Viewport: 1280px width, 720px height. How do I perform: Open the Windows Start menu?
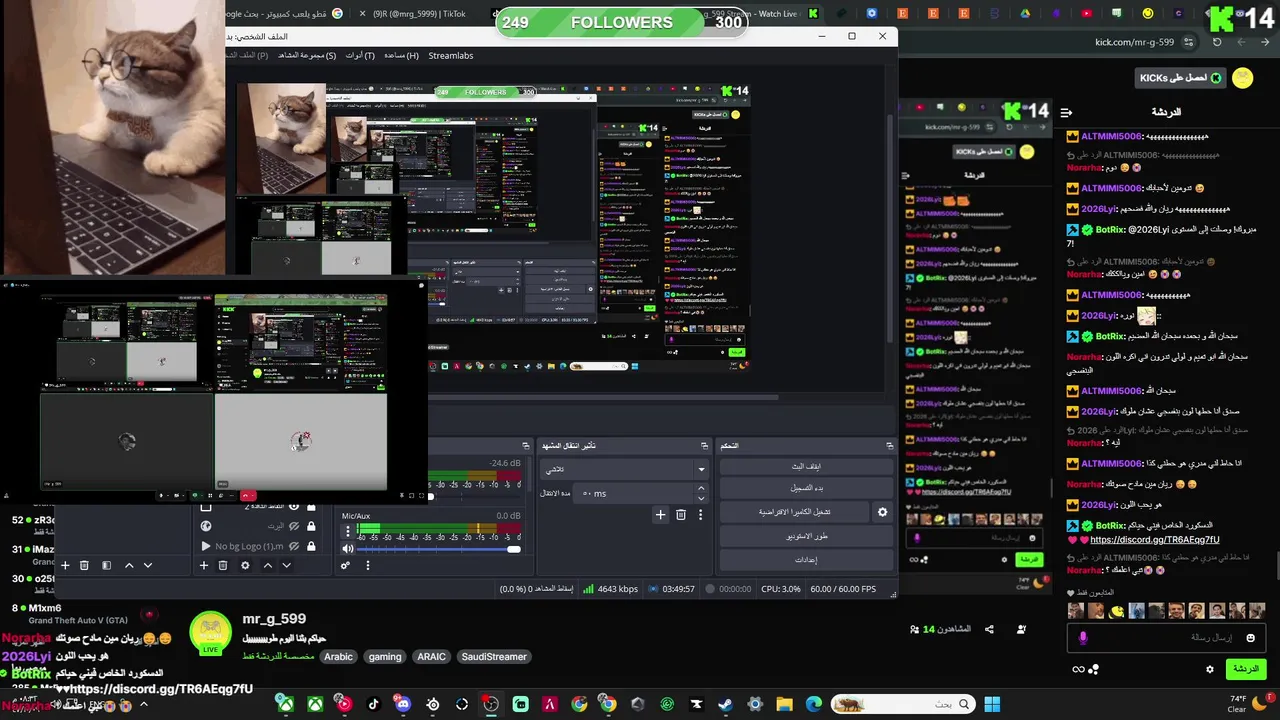pos(992,704)
